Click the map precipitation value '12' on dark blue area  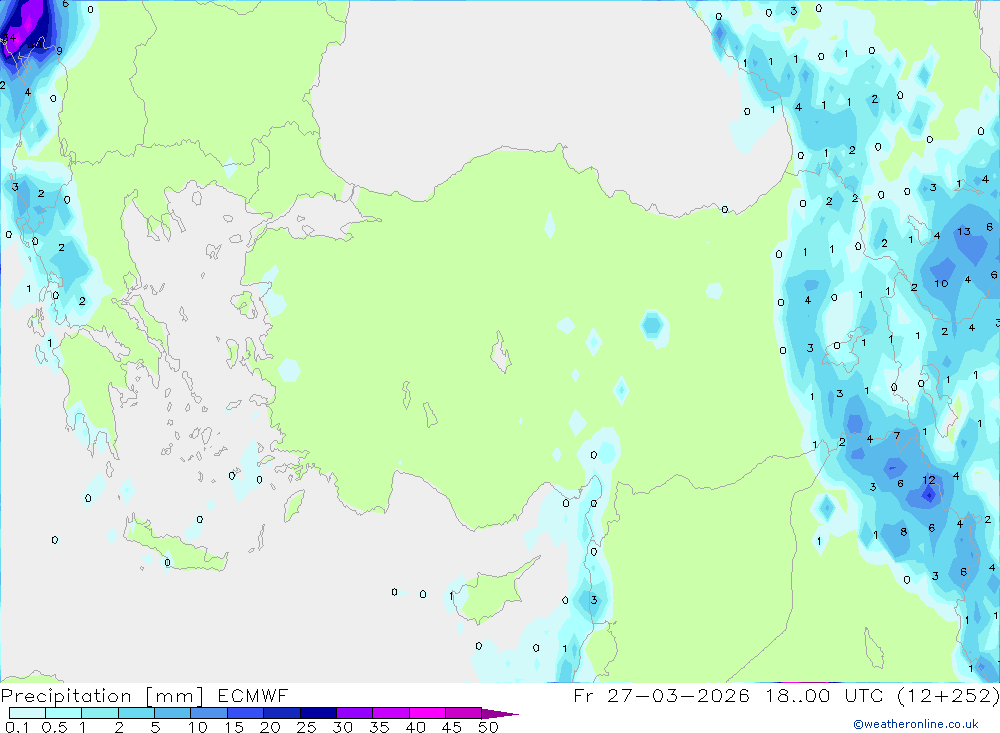929,480
